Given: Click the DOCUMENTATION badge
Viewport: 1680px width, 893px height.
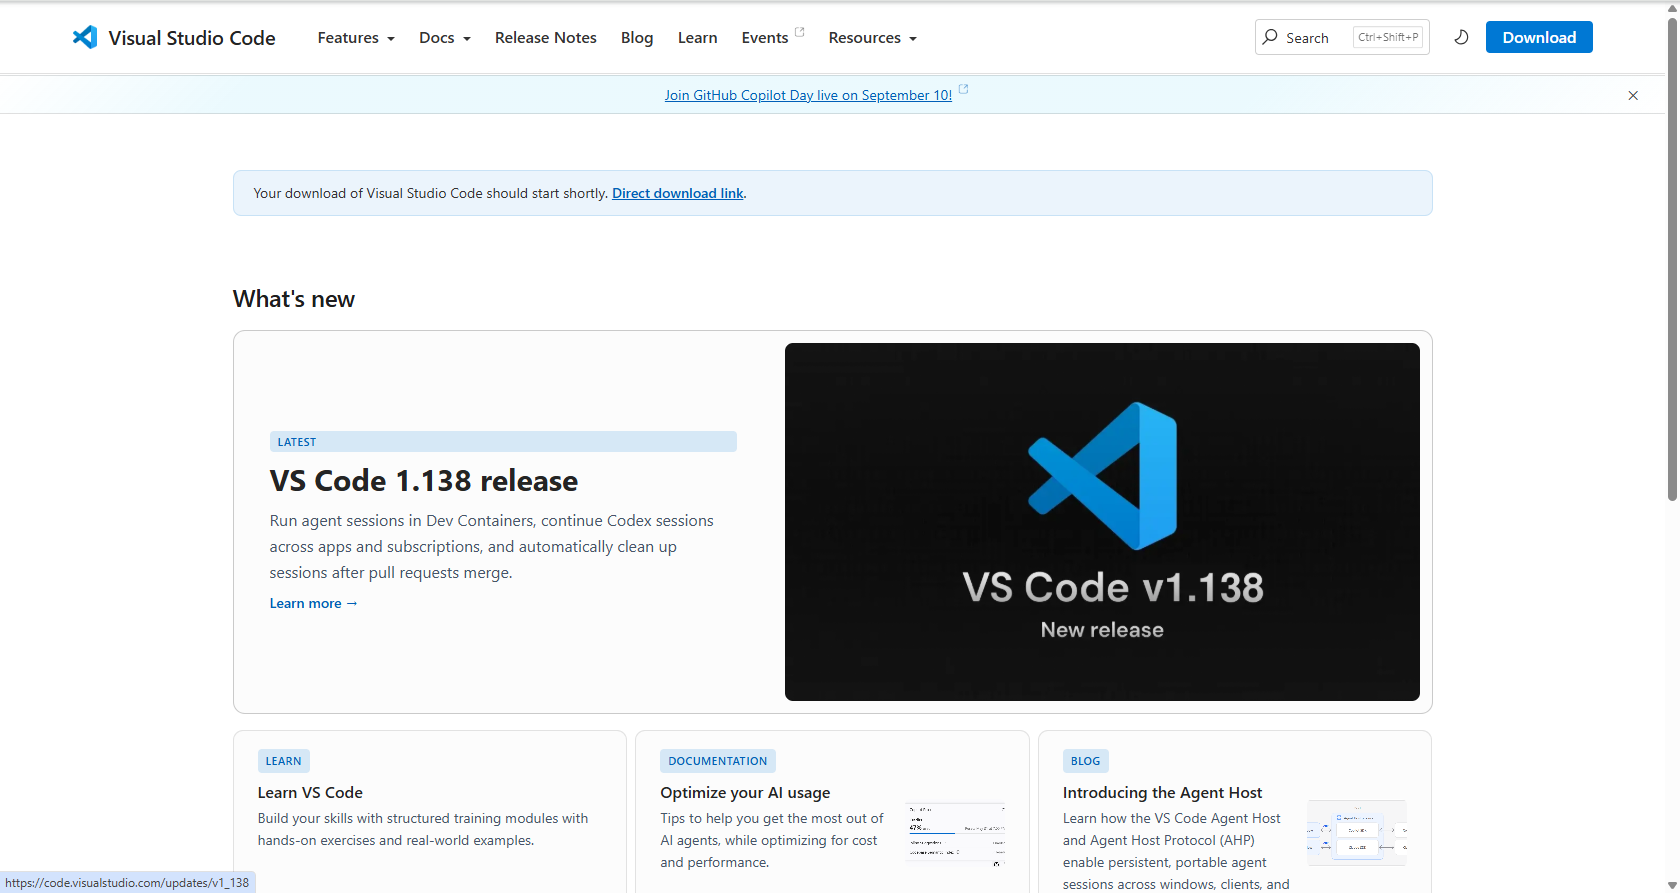Looking at the screenshot, I should pos(718,761).
